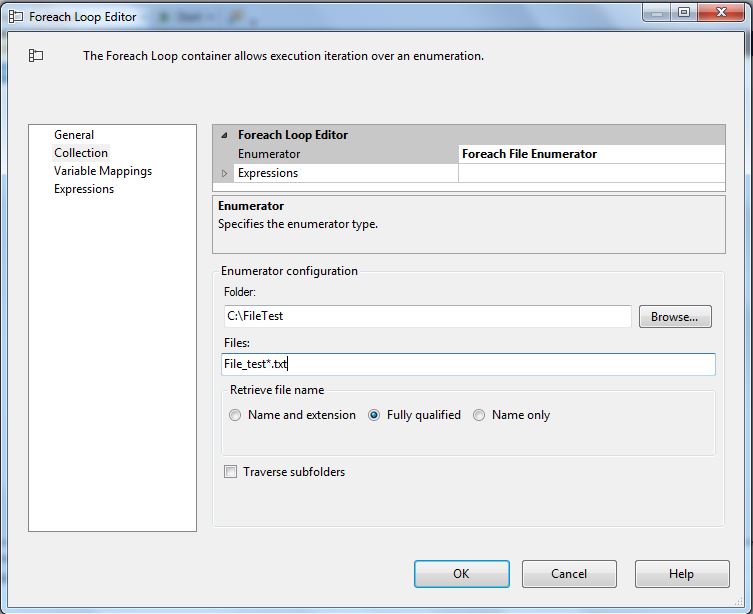The image size is (753, 614).
Task: Enable the Traverse subfolders checkbox
Action: click(231, 472)
